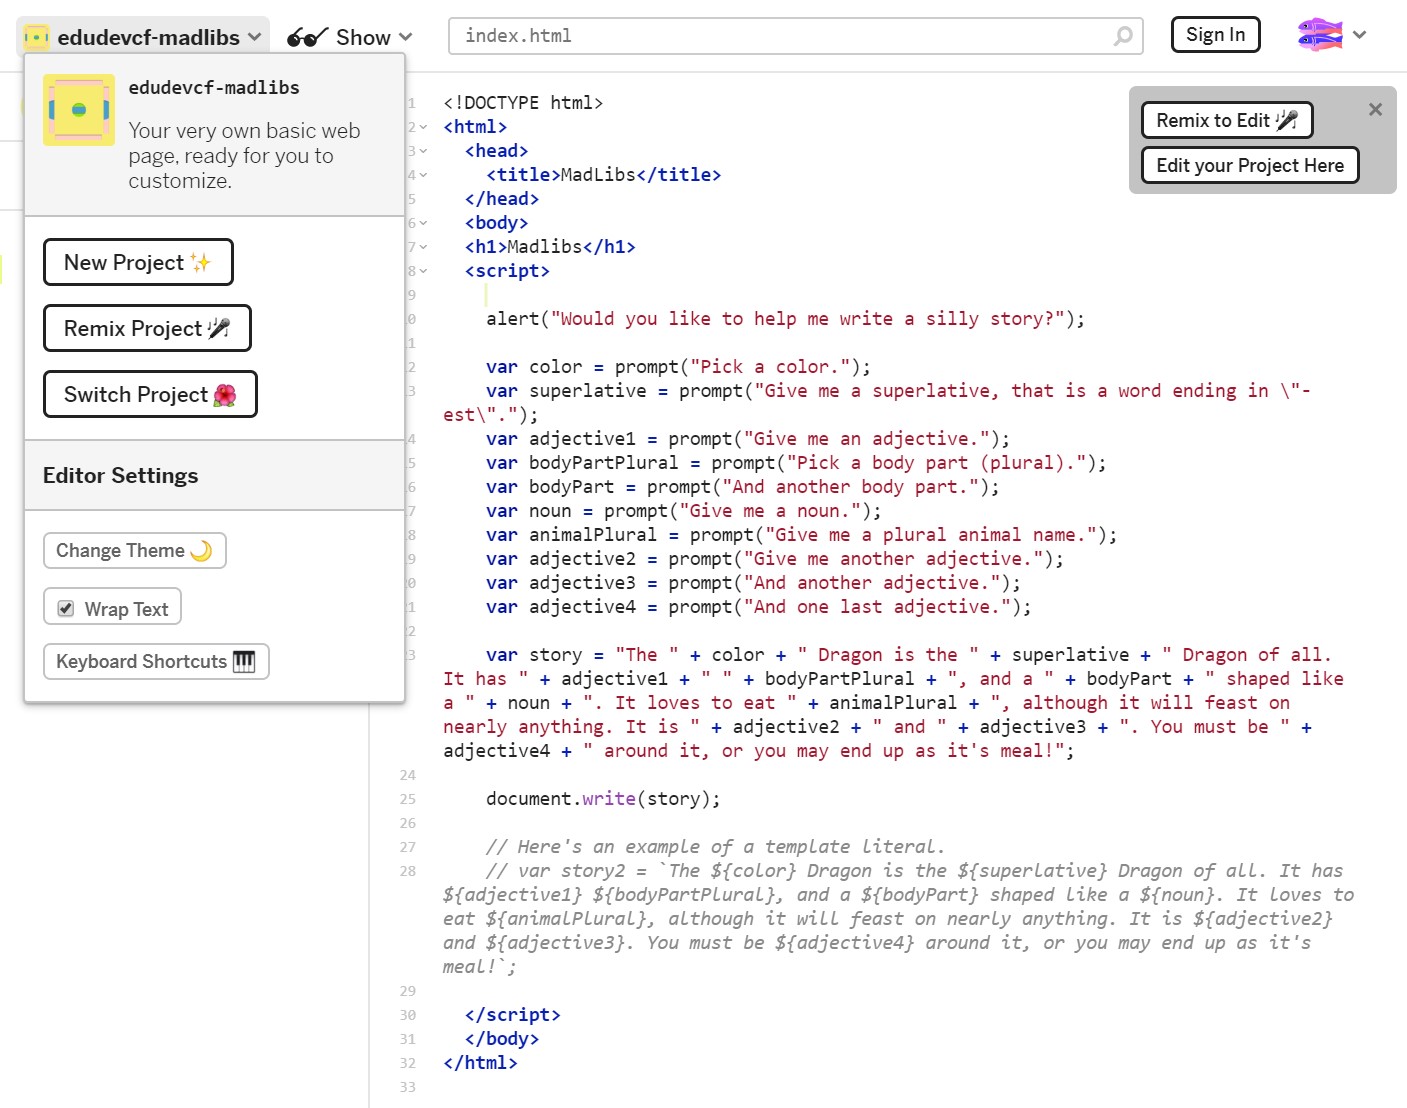
Task: Click the large project avatar in the popup
Action: click(x=79, y=110)
